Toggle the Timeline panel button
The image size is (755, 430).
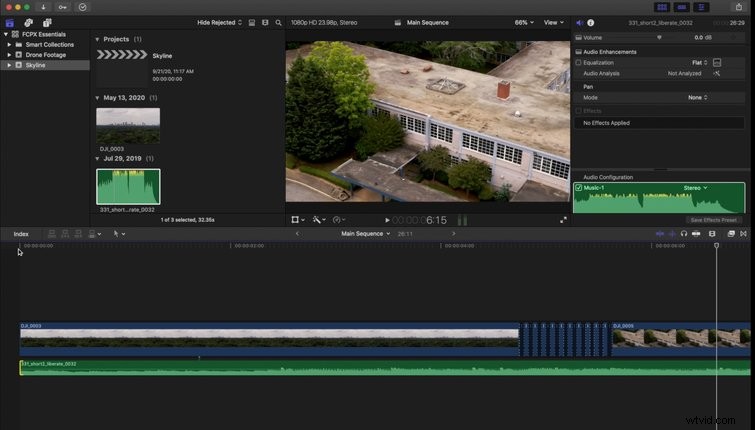coord(682,7)
